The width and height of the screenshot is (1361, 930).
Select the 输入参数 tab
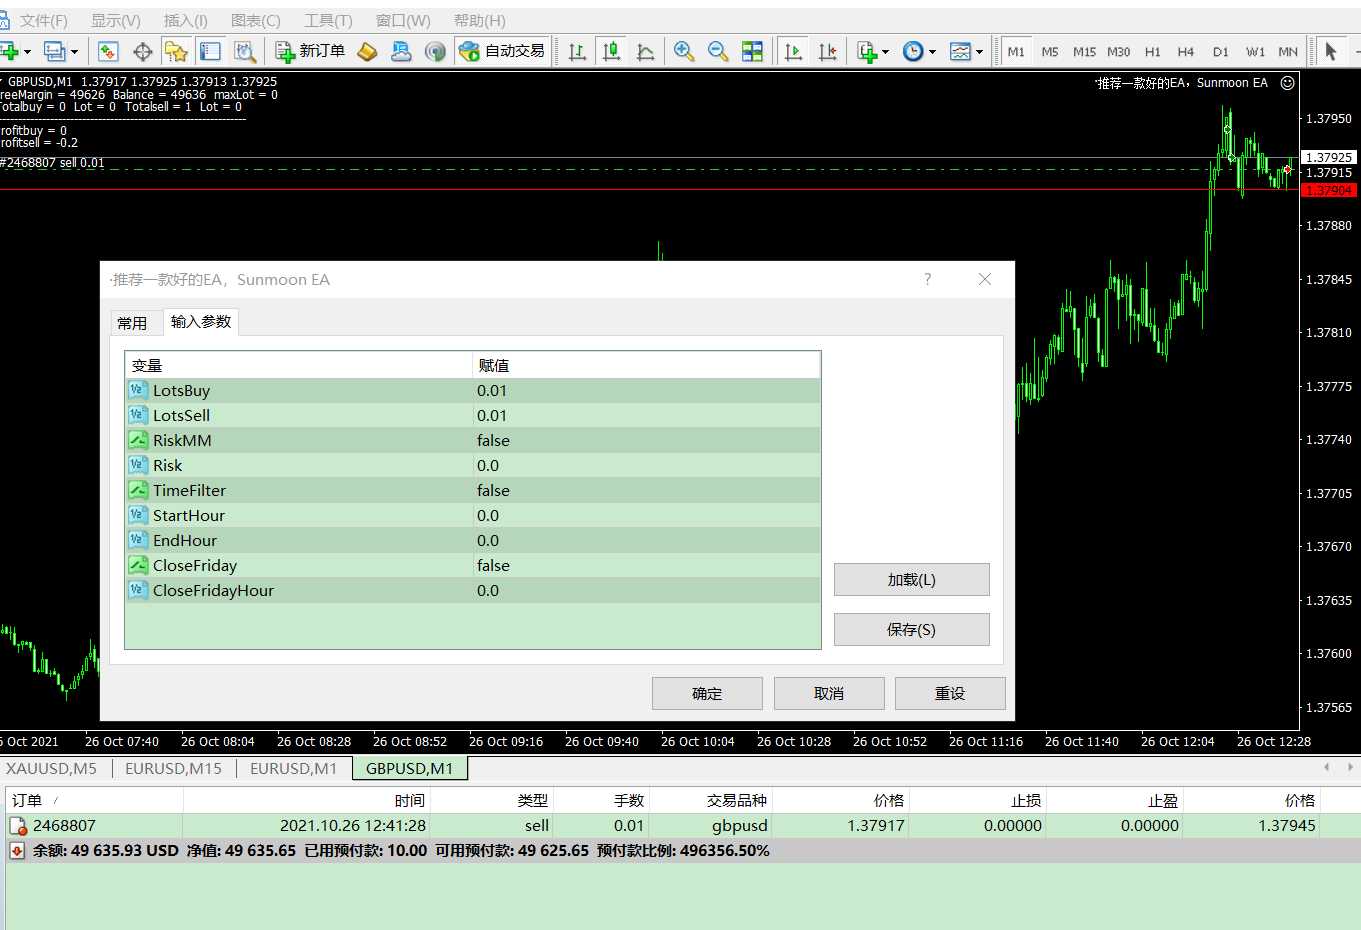point(201,321)
